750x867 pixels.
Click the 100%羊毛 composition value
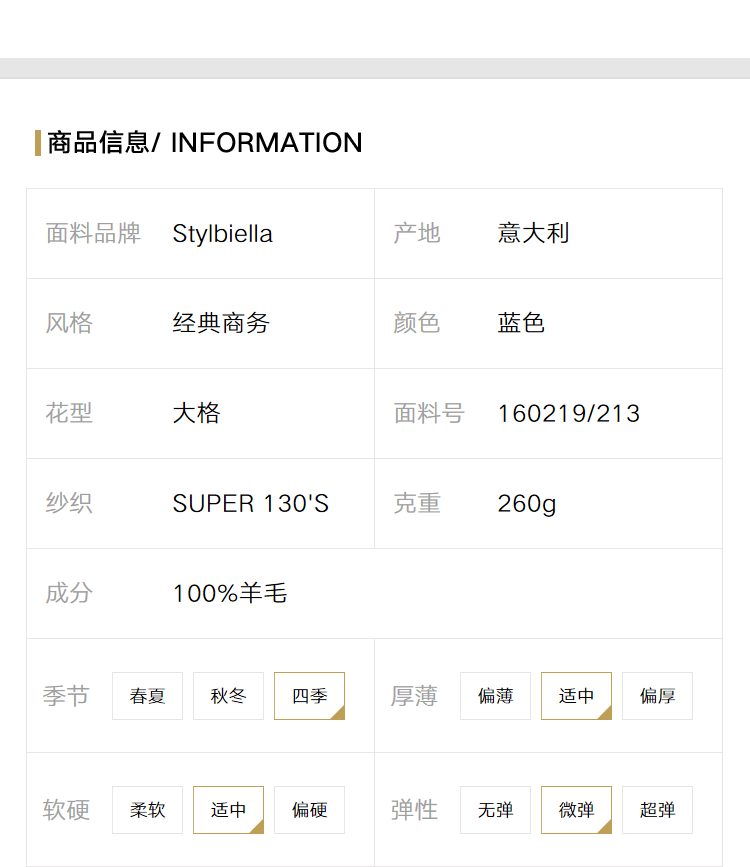230,593
